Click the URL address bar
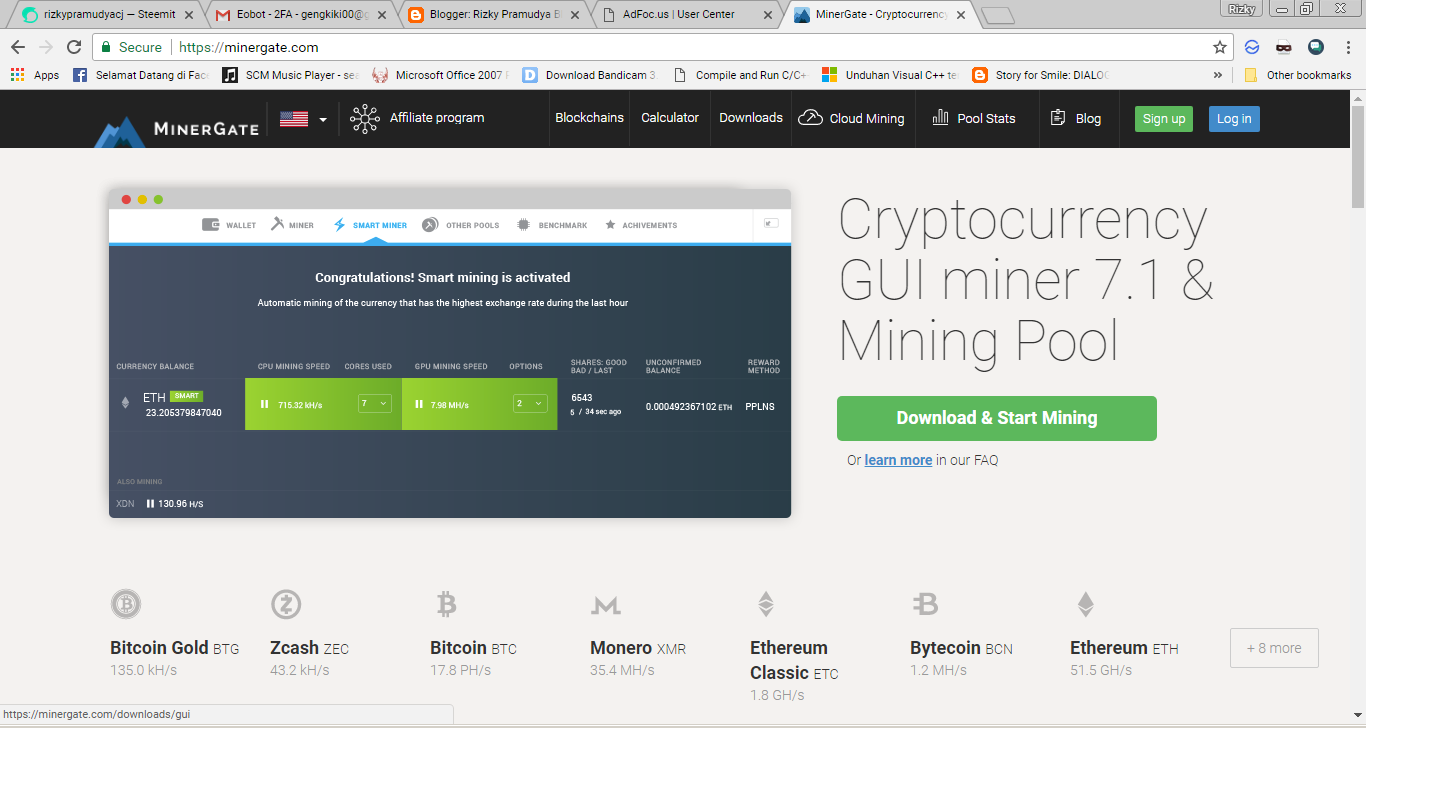The image size is (1440, 810). [663, 47]
